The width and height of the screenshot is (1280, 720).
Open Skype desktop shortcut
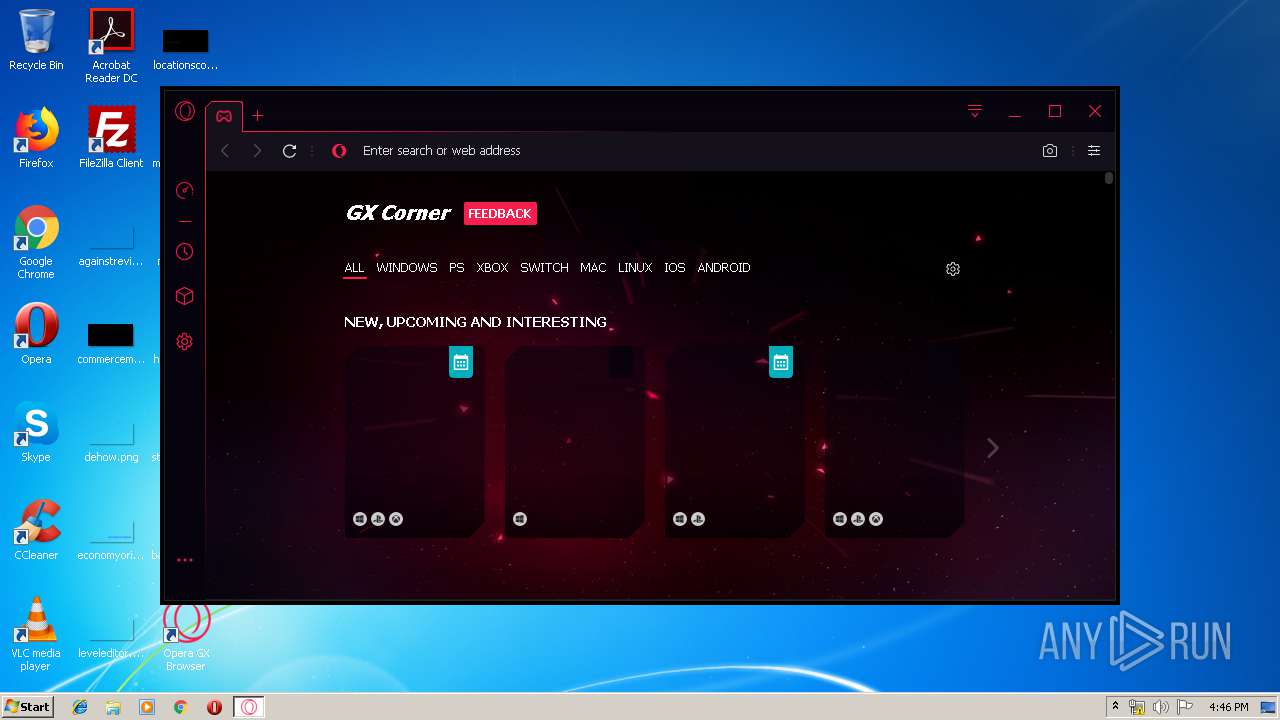(36, 432)
